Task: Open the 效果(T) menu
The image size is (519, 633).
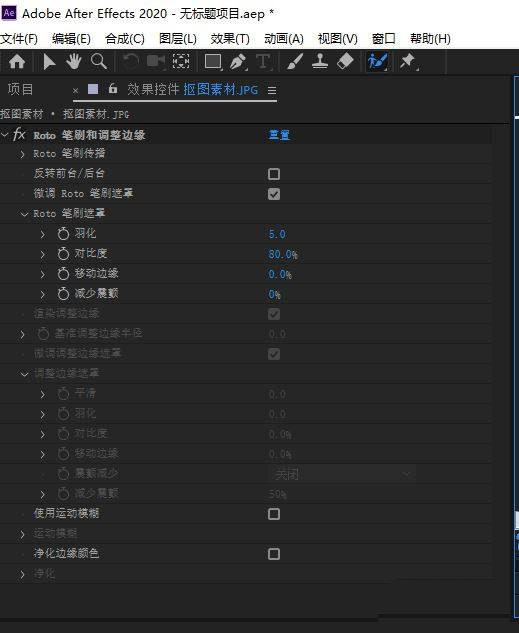Action: pyautogui.click(x=230, y=39)
